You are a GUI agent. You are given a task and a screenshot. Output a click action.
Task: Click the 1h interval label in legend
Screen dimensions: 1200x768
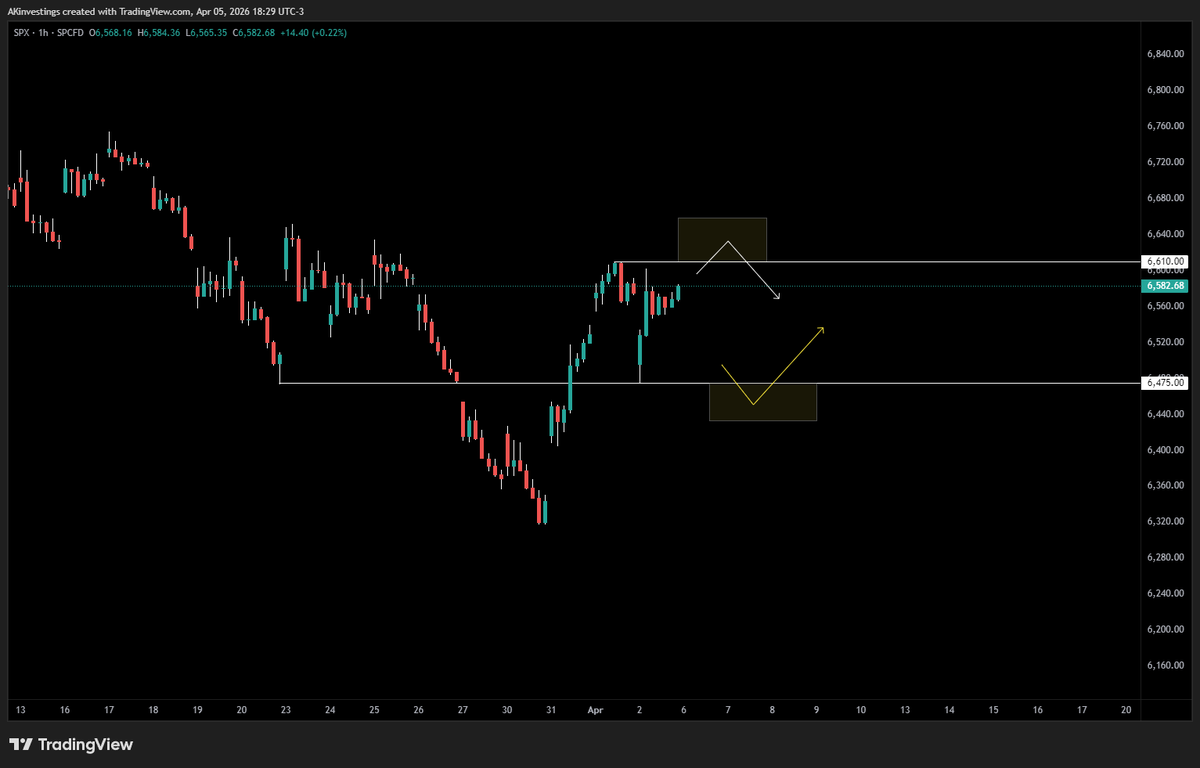[43, 33]
